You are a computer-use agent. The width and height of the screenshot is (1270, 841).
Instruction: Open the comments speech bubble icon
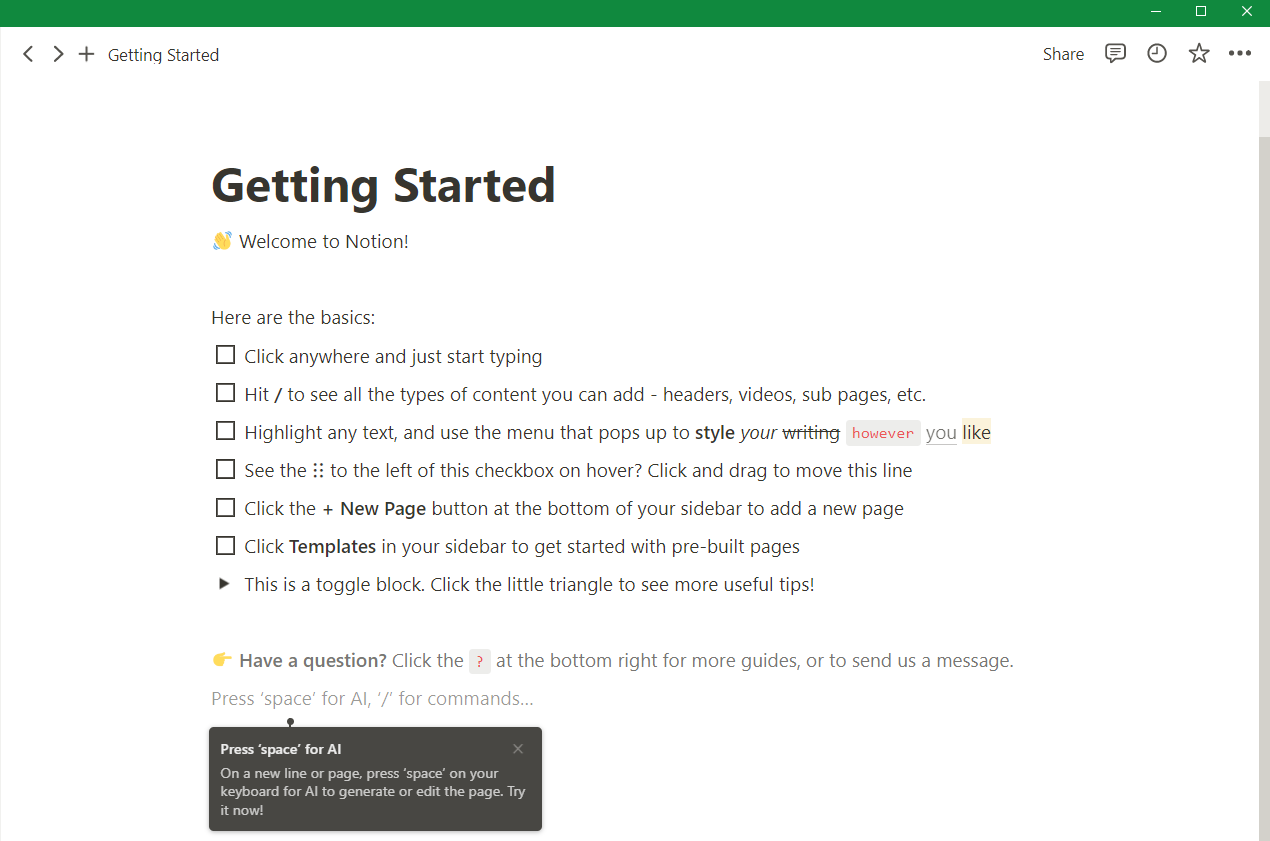[1115, 54]
